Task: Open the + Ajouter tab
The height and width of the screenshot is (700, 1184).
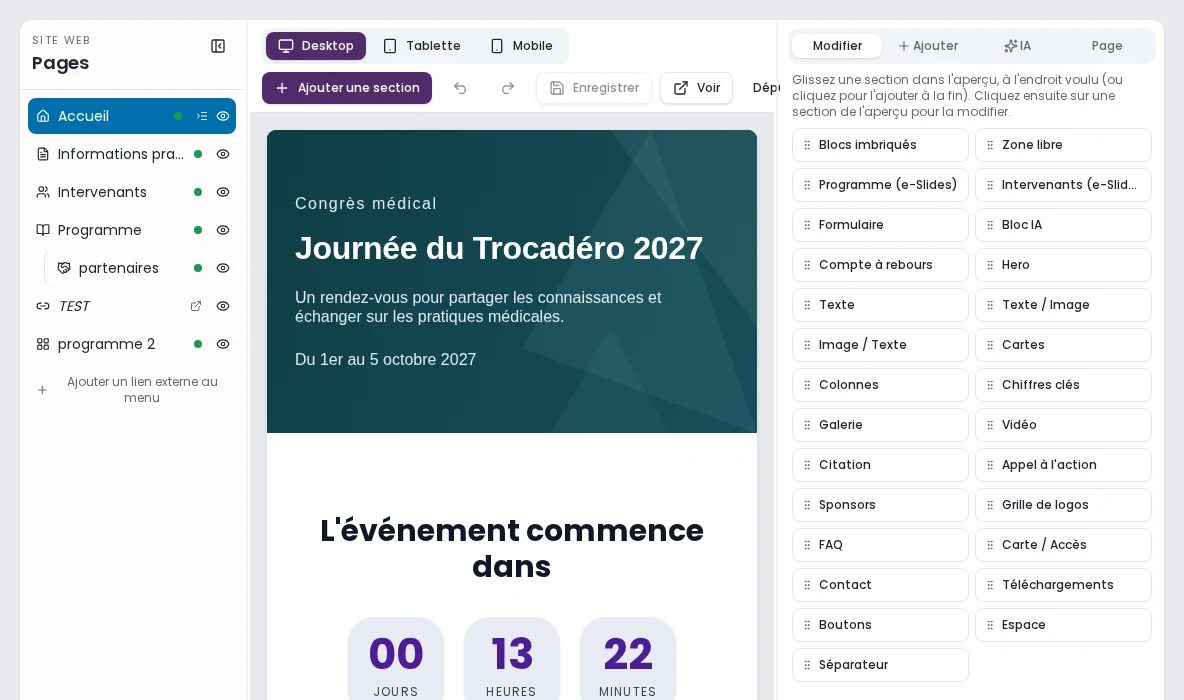Action: coord(928,46)
